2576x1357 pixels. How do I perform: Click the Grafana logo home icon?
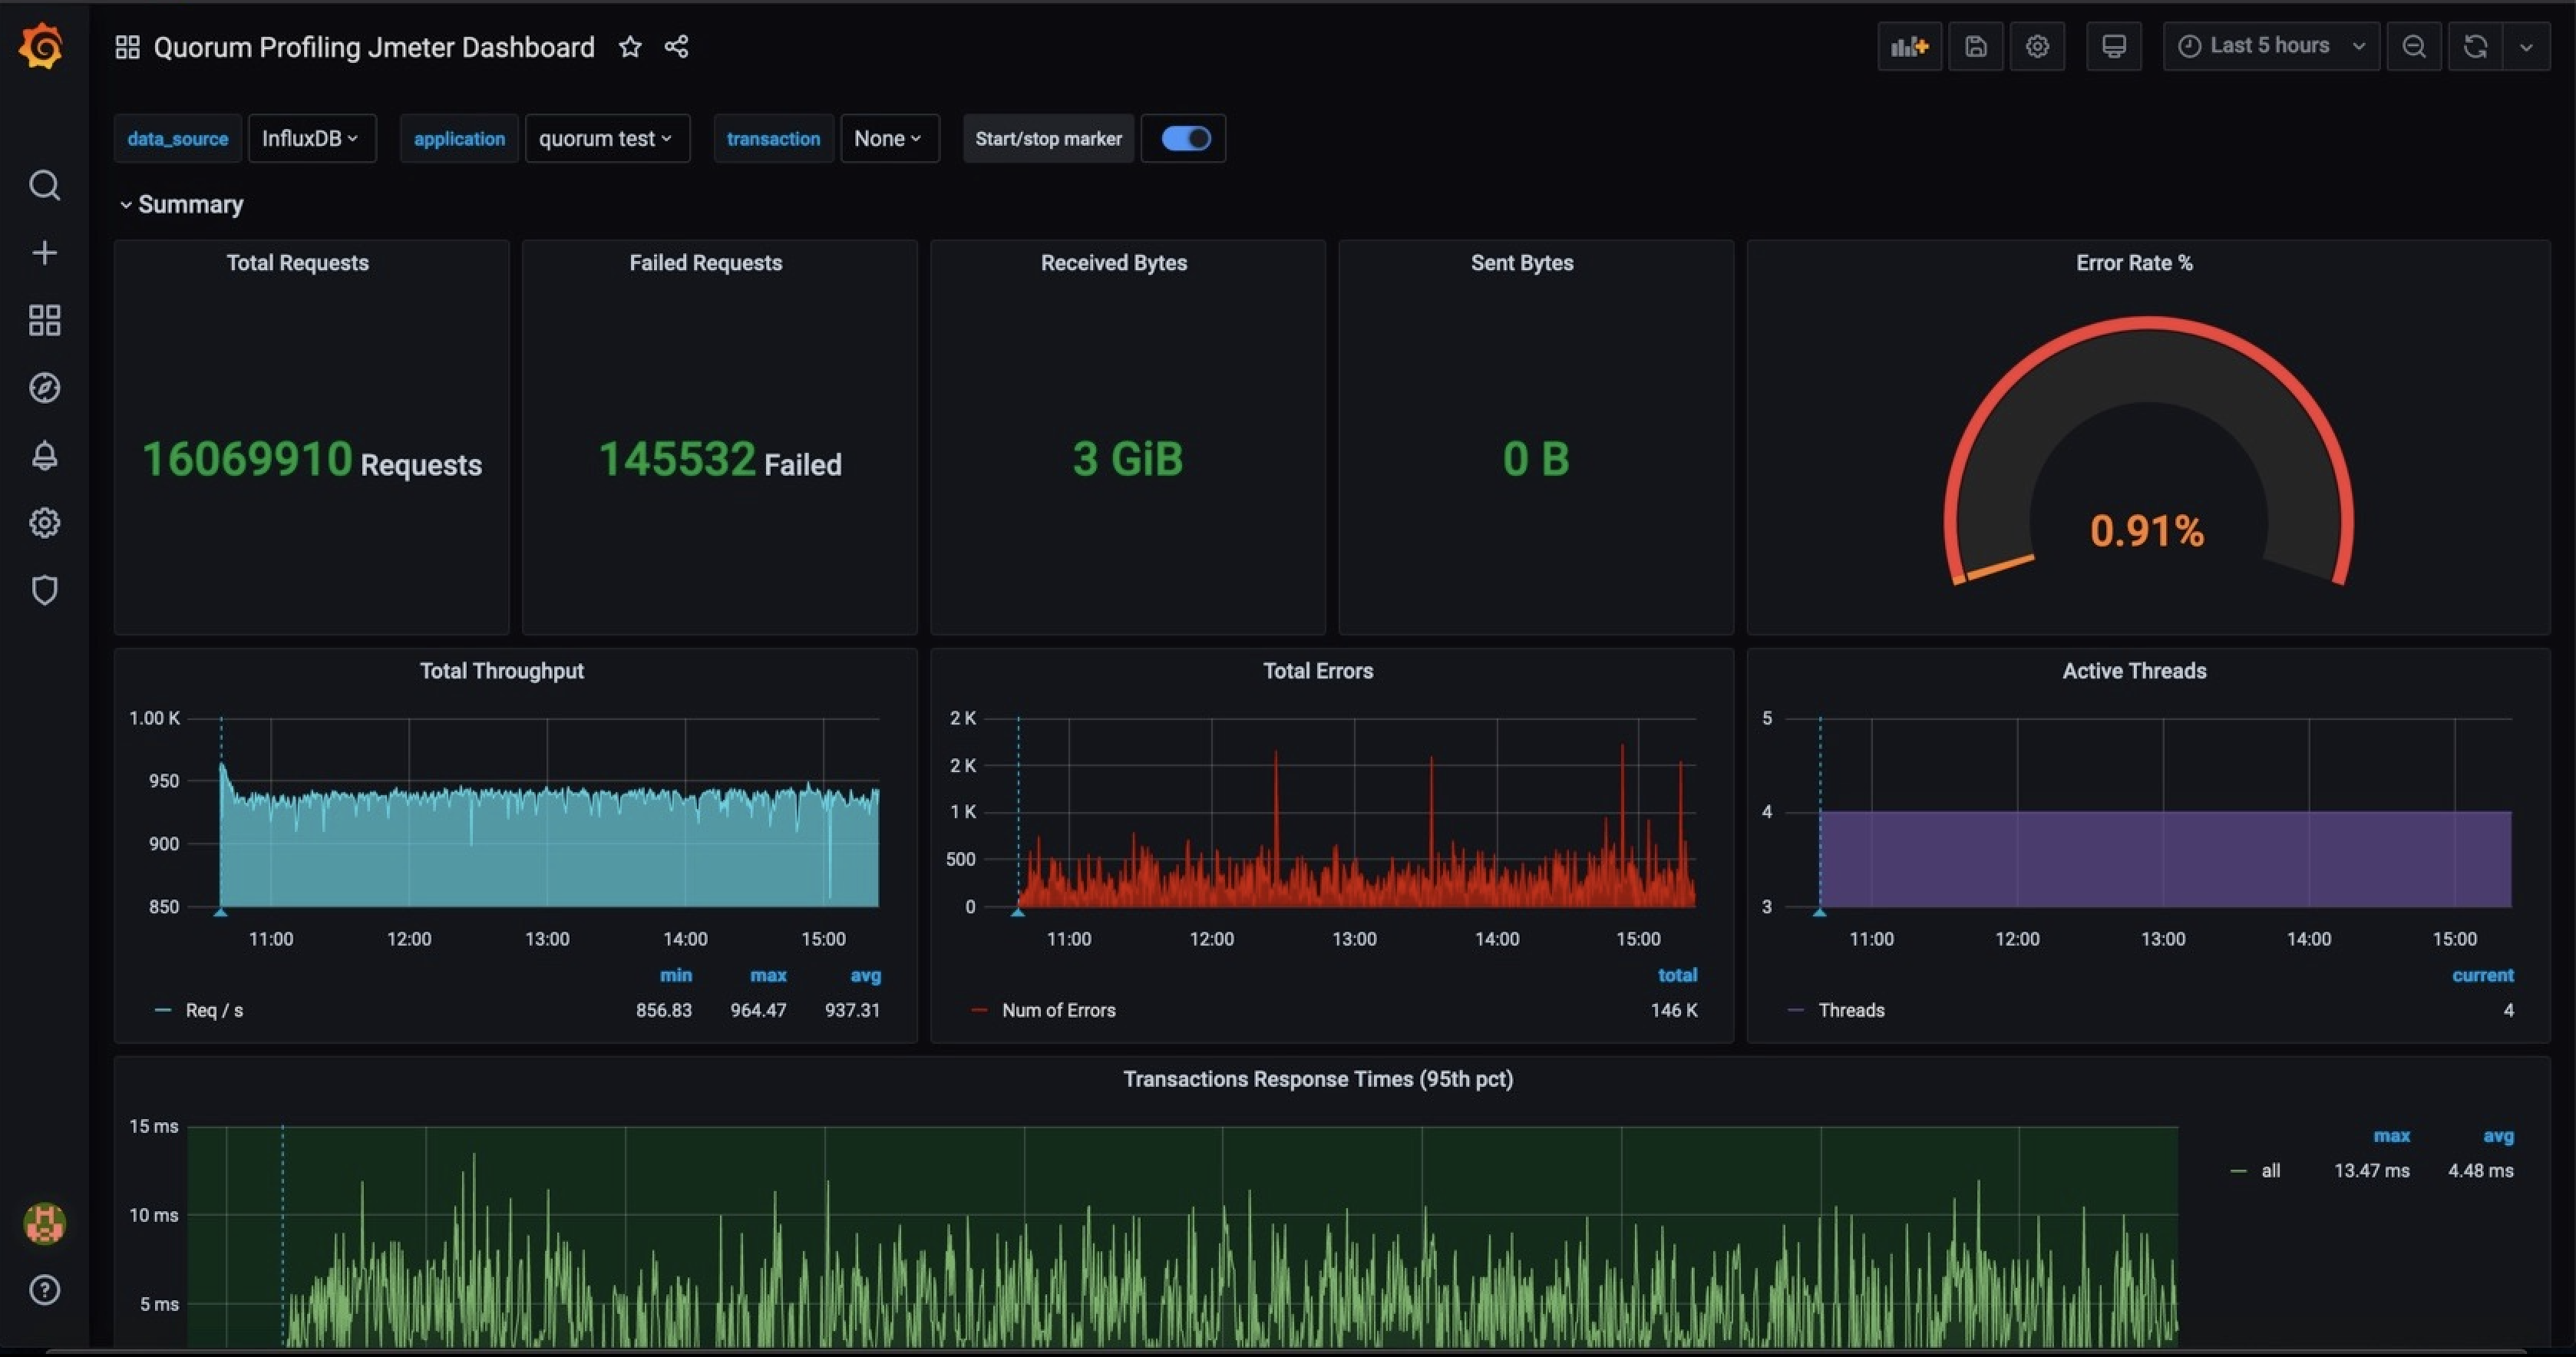(x=41, y=46)
